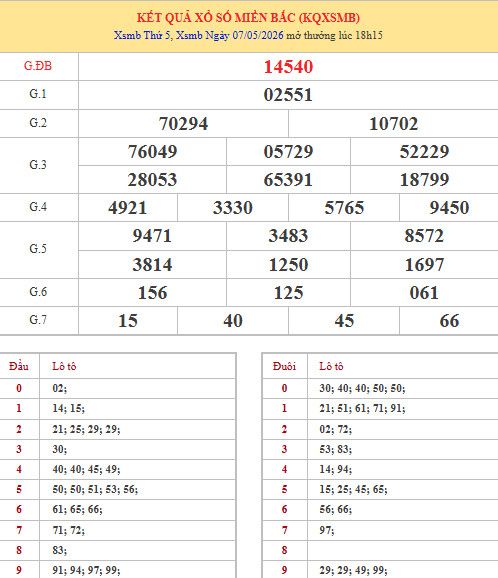Click Đầu row 40; 40; 45; 49;
498x578 pixels.
tap(86, 469)
